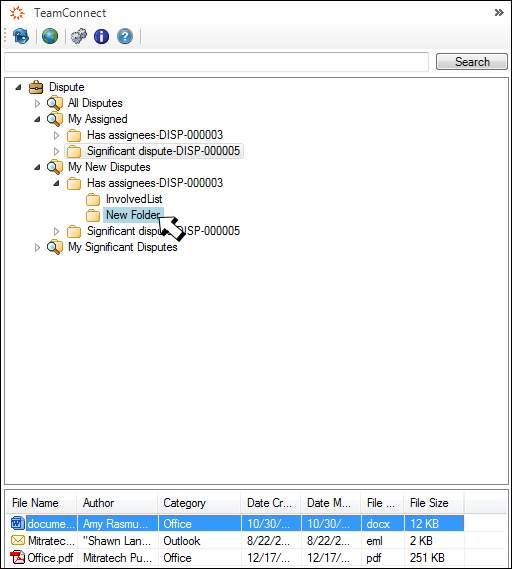Click the TeamConnect home toolbar icon
Viewport: 512px width, 569px height.
click(x=21, y=36)
